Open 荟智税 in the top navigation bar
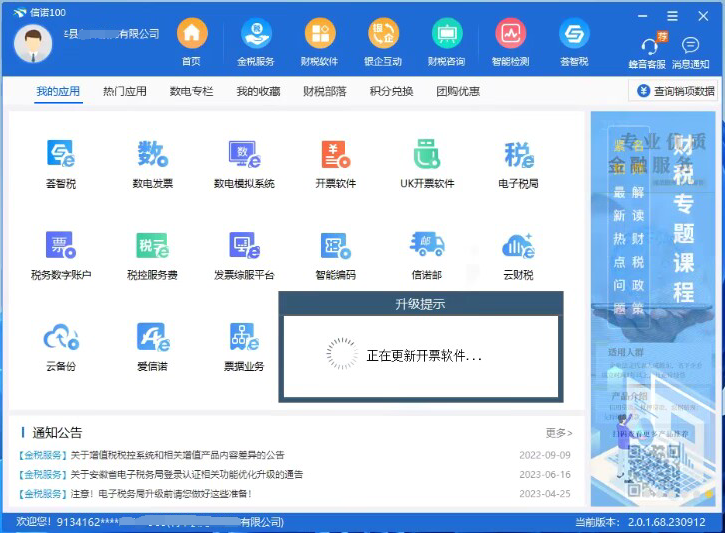The width and height of the screenshot is (725, 533). tap(574, 42)
